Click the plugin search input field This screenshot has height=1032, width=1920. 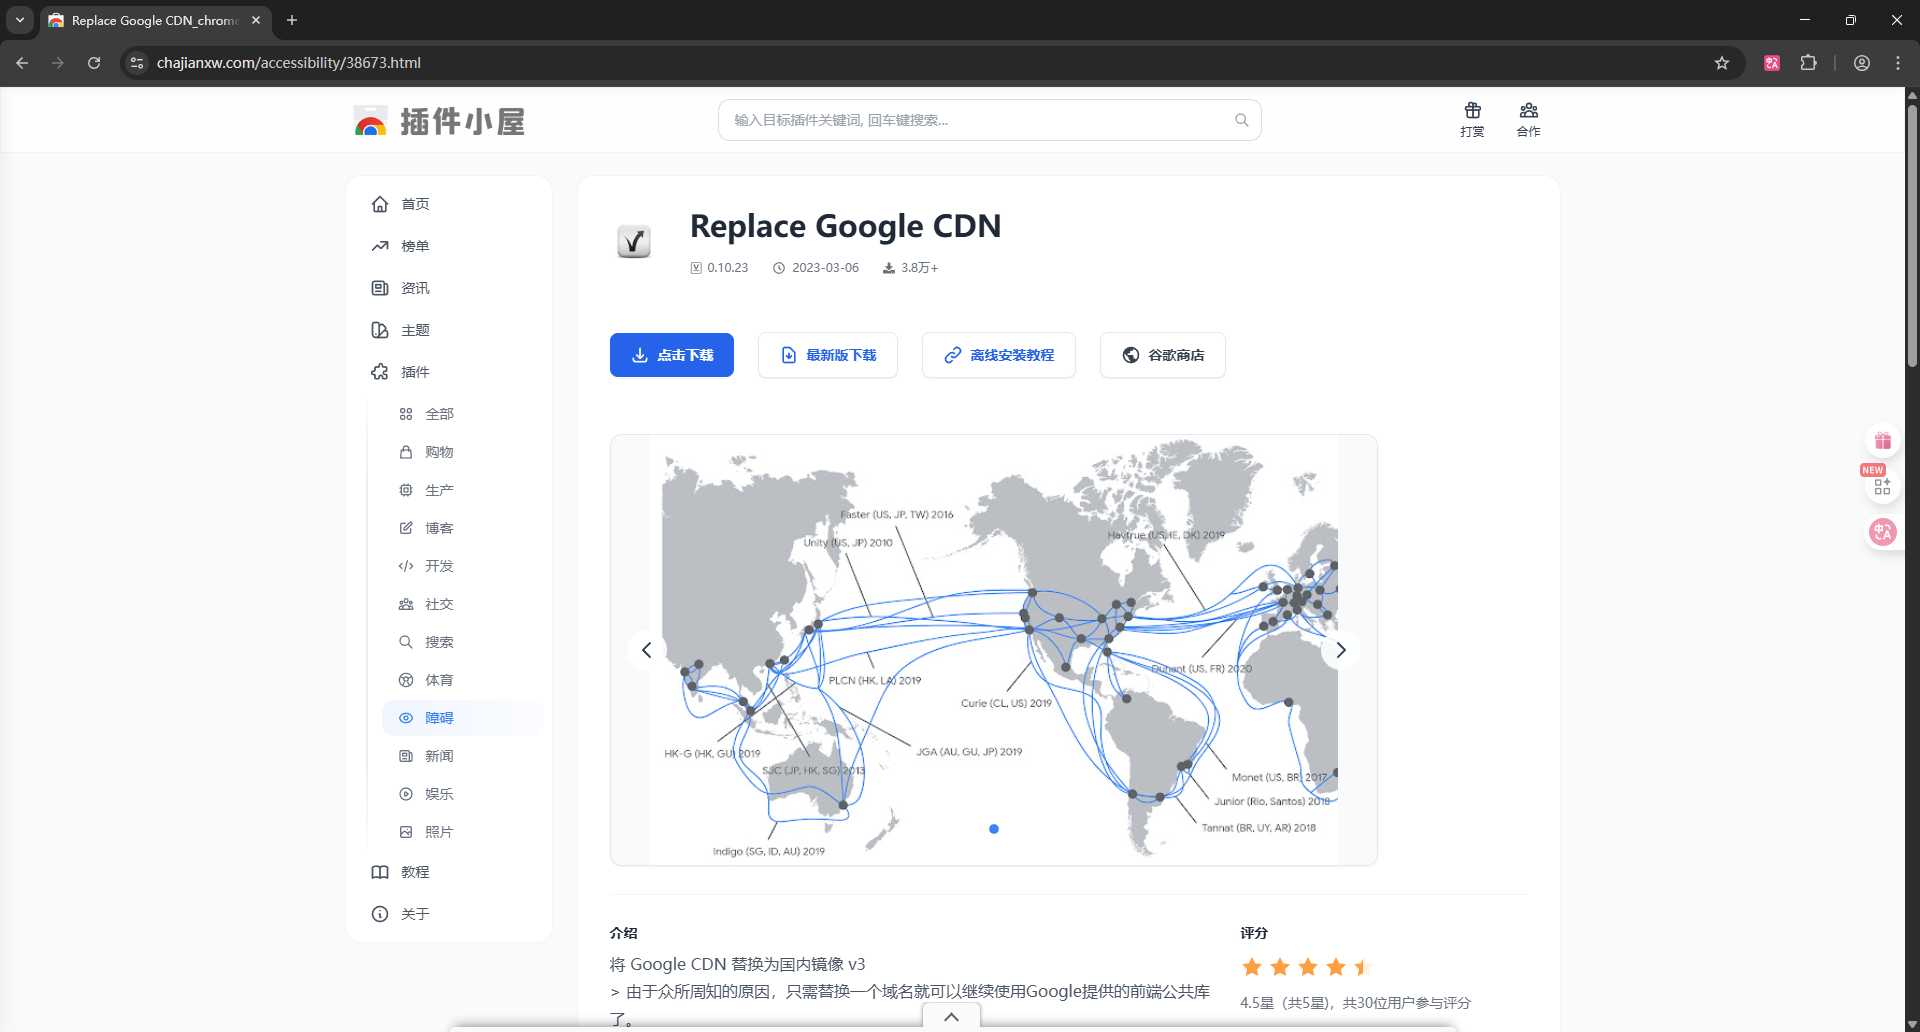[x=989, y=120]
